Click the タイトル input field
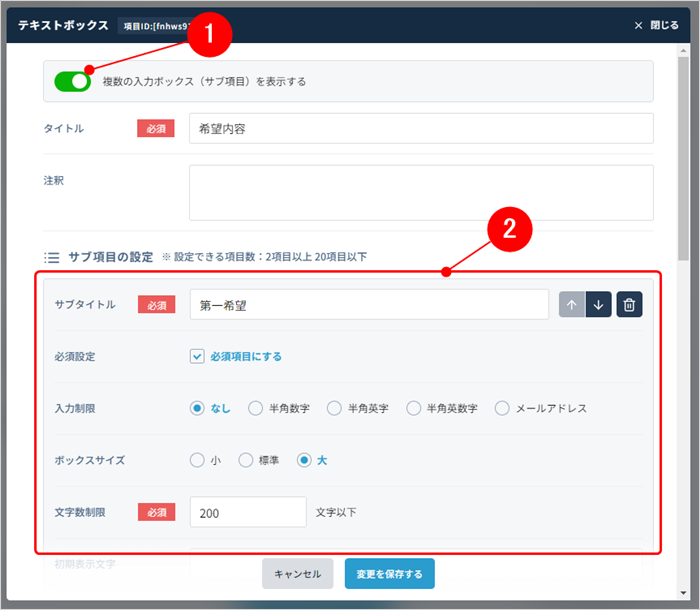The height and width of the screenshot is (610, 700). coord(421,129)
